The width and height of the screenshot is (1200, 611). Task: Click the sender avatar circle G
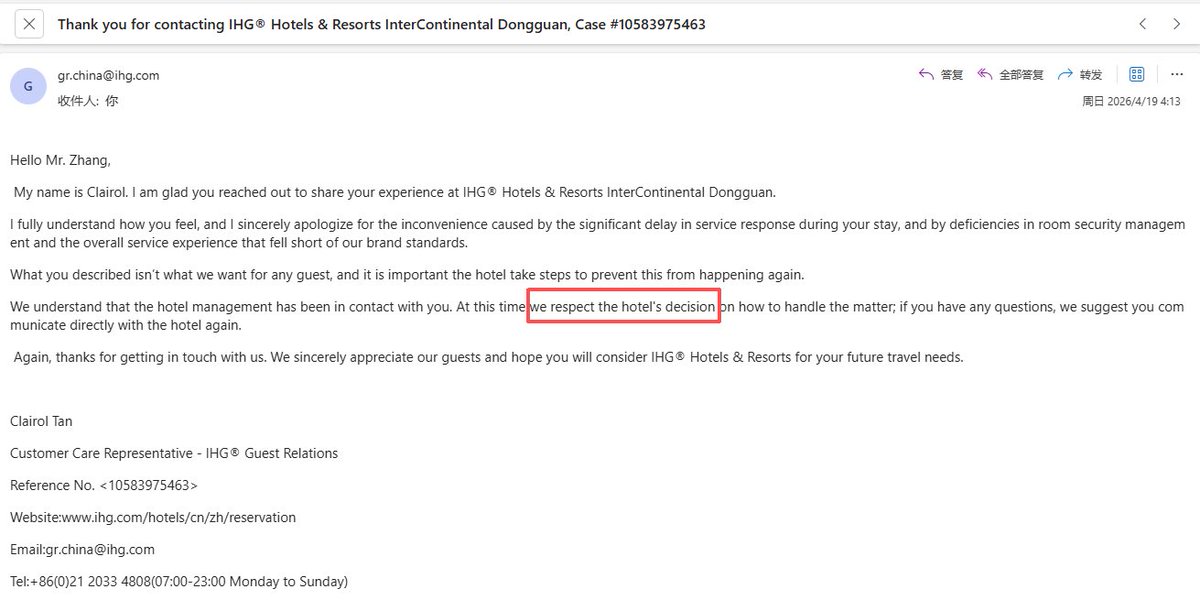[28, 86]
